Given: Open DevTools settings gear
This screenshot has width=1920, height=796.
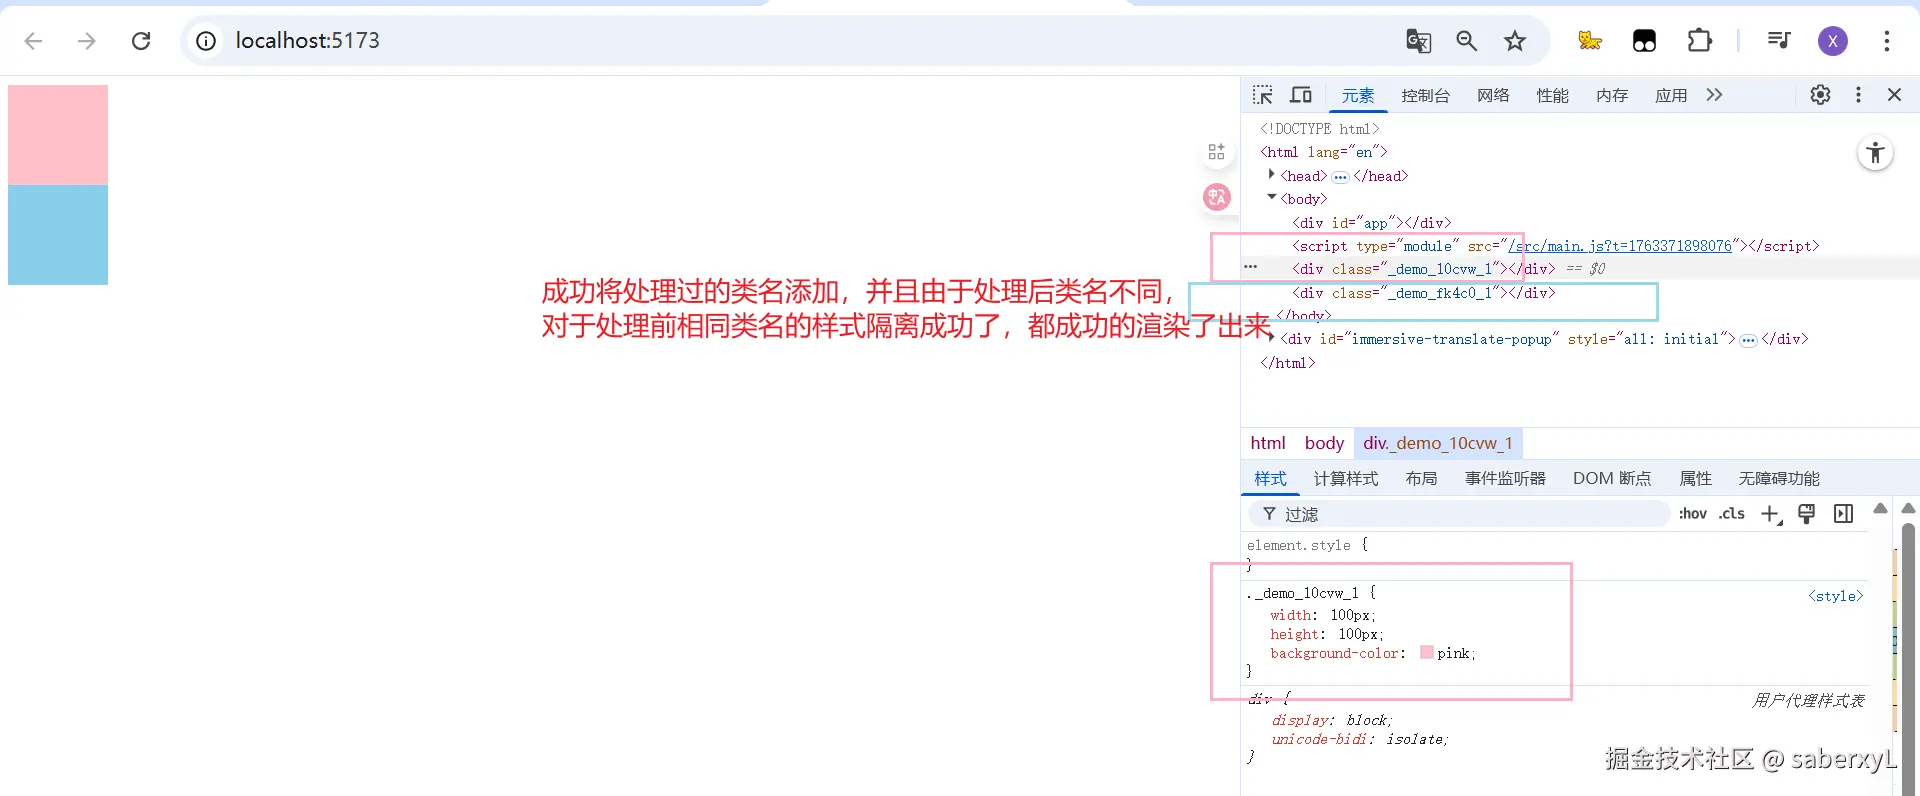Looking at the screenshot, I should click(x=1820, y=95).
